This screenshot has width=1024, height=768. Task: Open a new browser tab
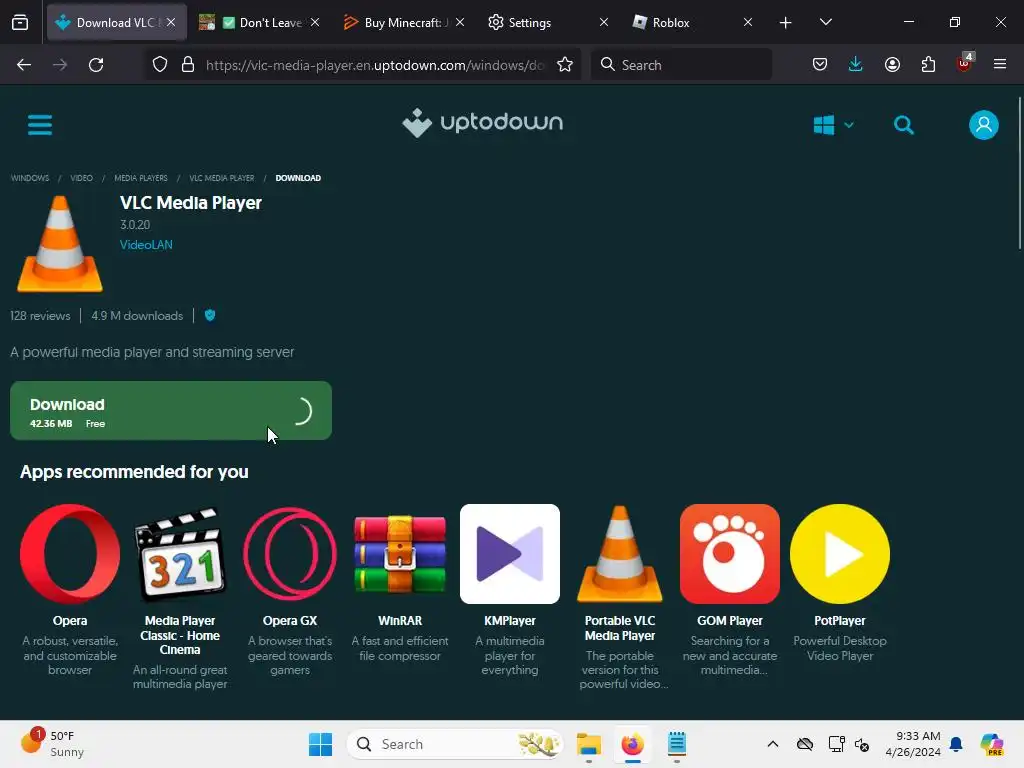(x=786, y=23)
